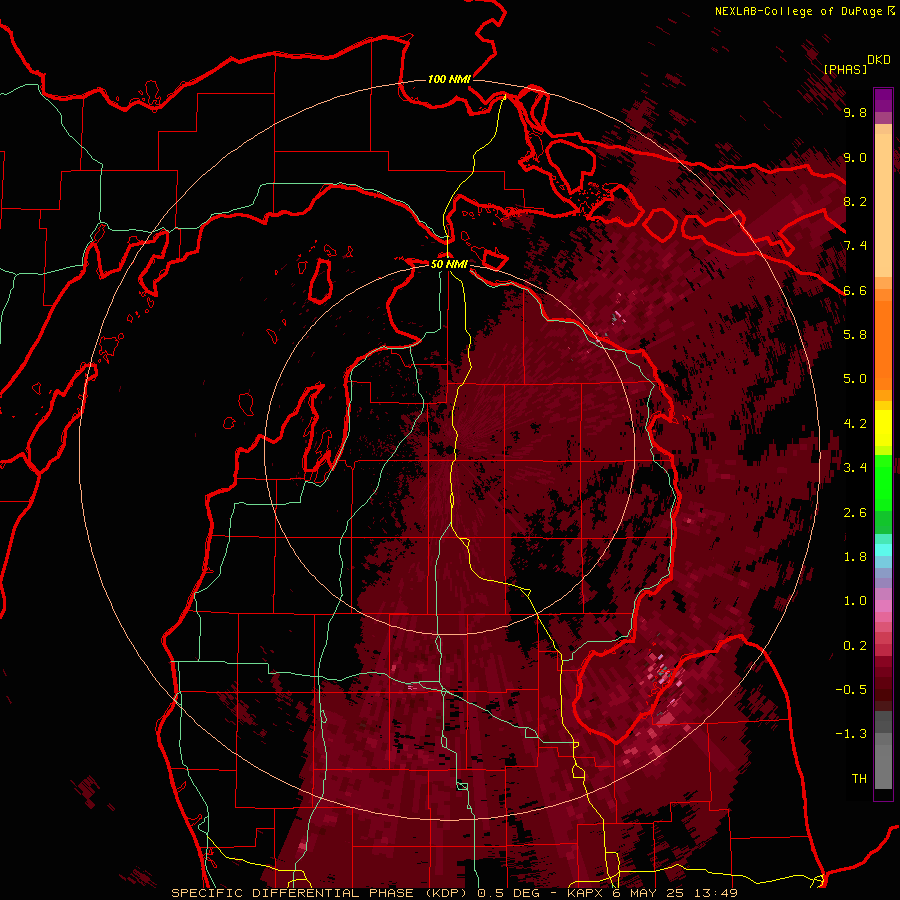Screen dimensions: 900x900
Task: Select the 5.0 scale label
Action: coord(855,379)
